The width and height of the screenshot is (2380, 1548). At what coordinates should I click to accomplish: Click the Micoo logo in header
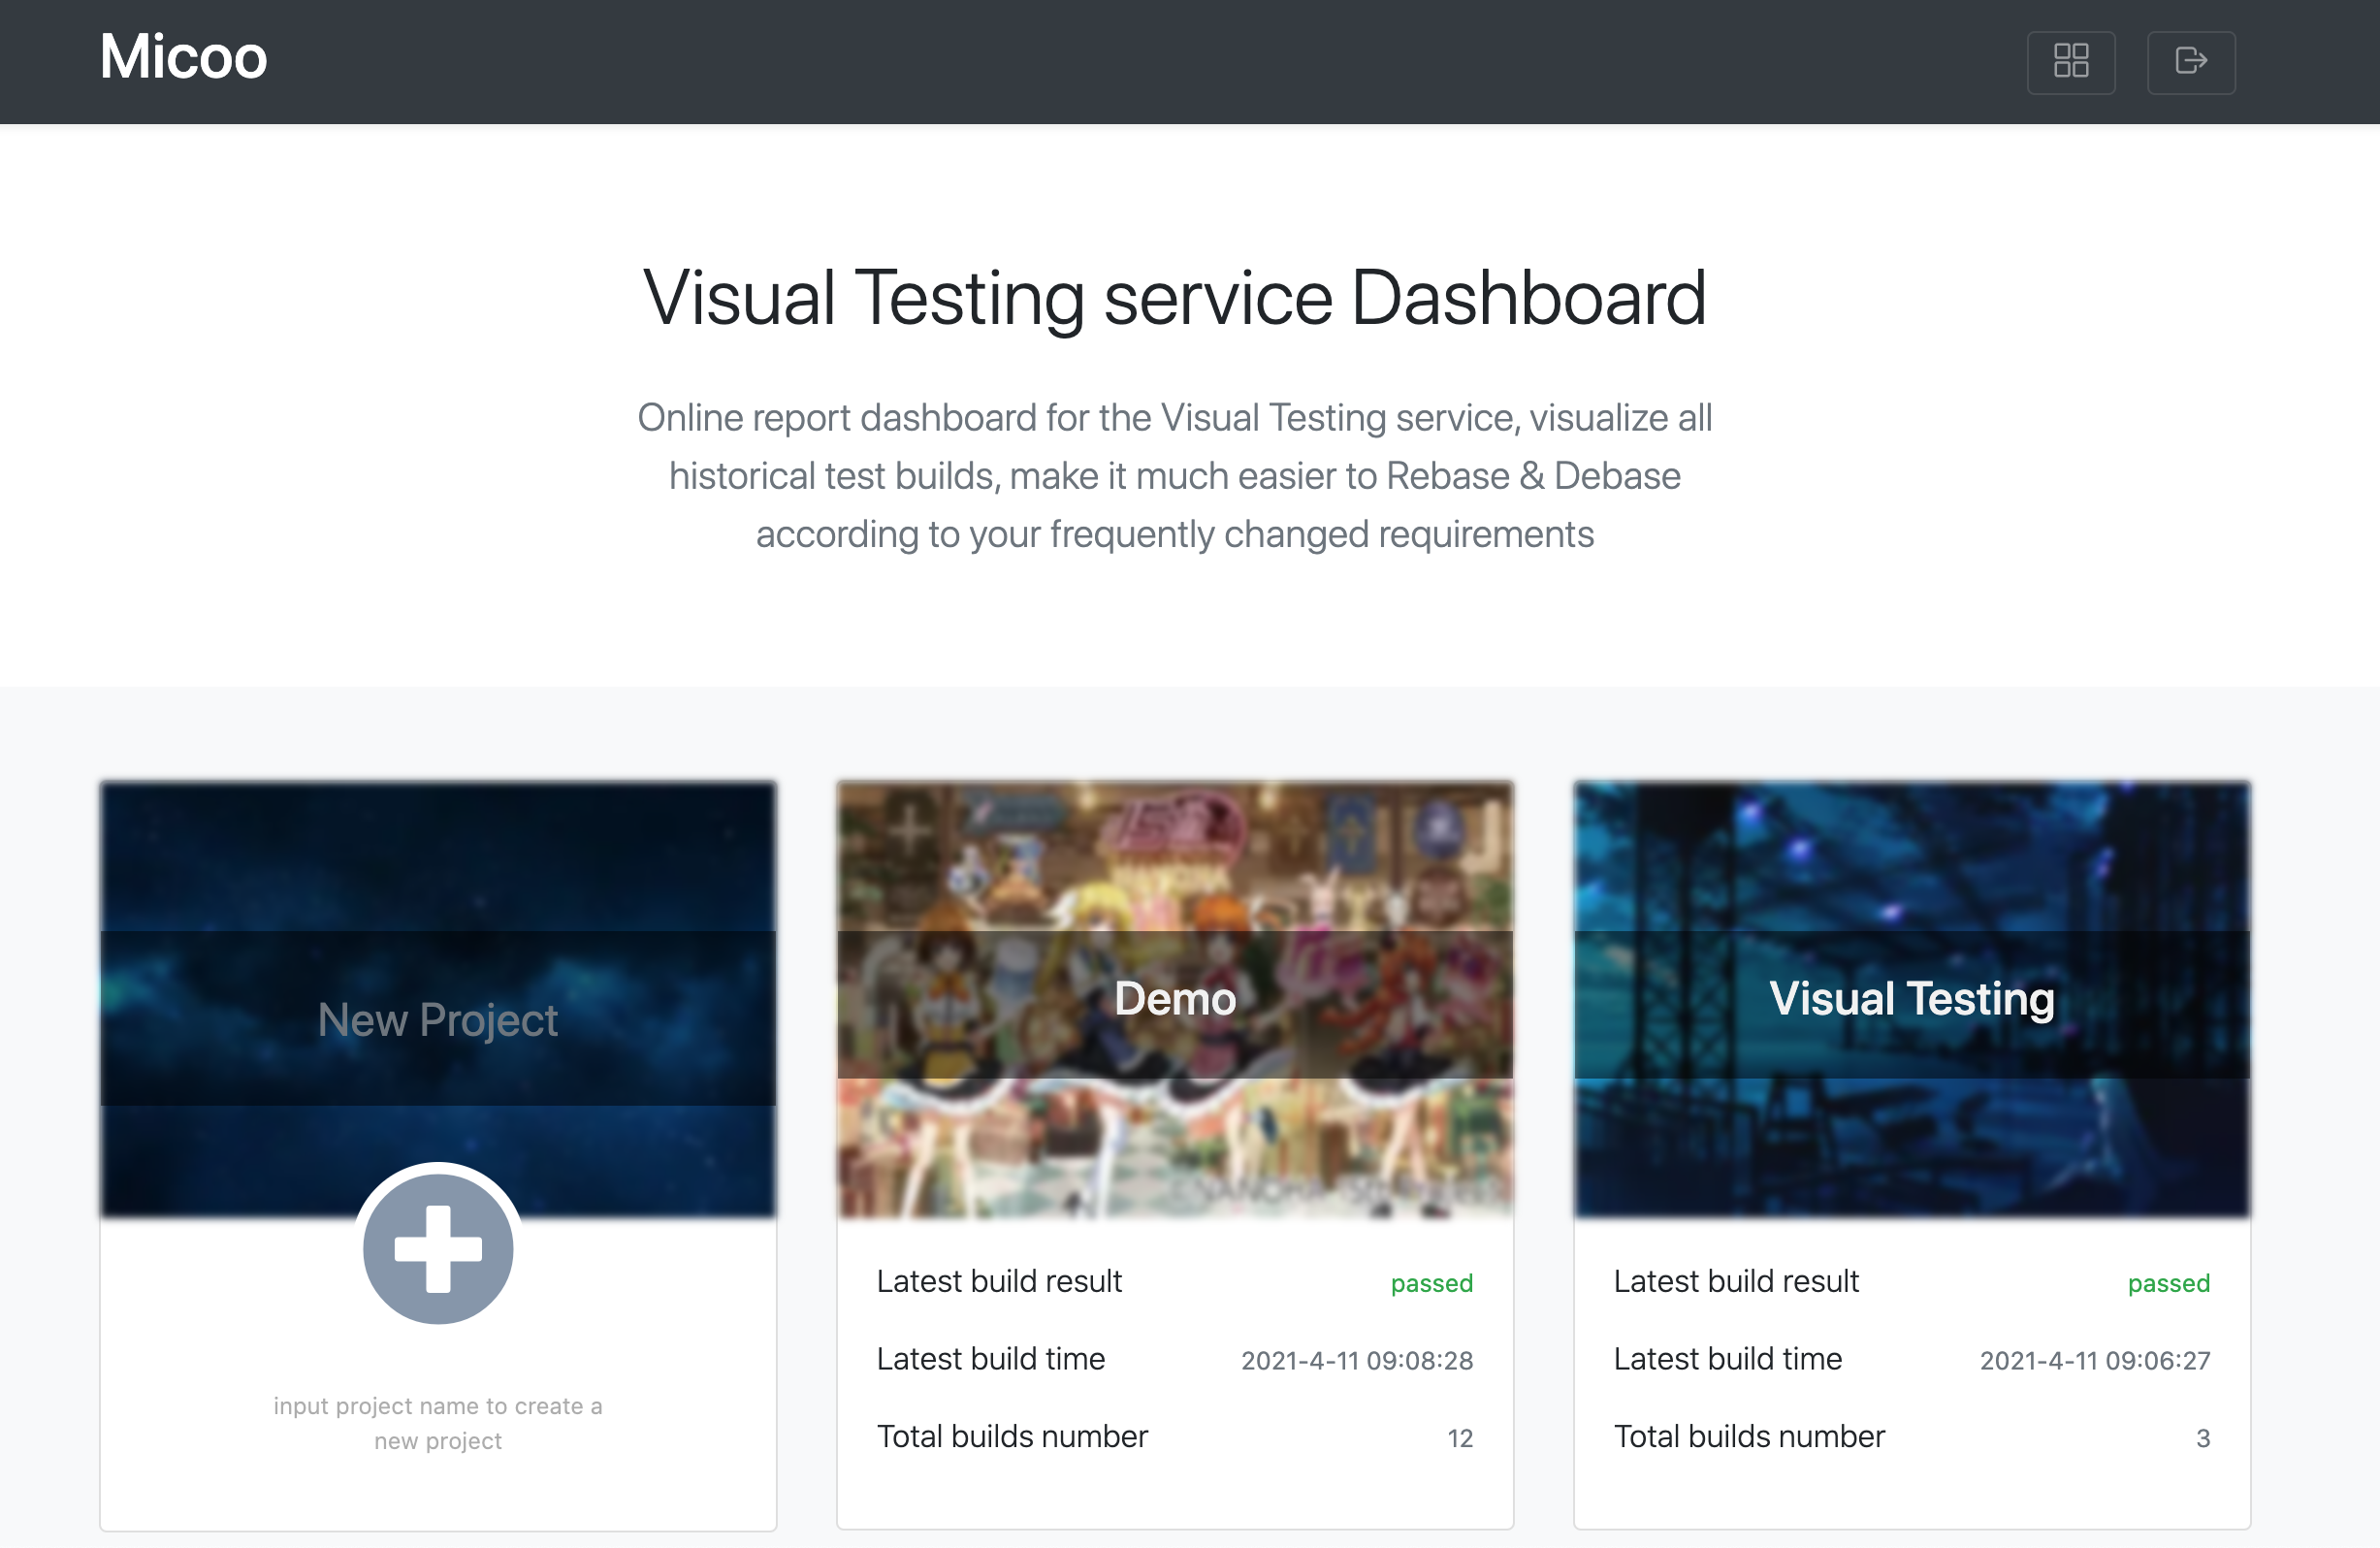pos(183,57)
